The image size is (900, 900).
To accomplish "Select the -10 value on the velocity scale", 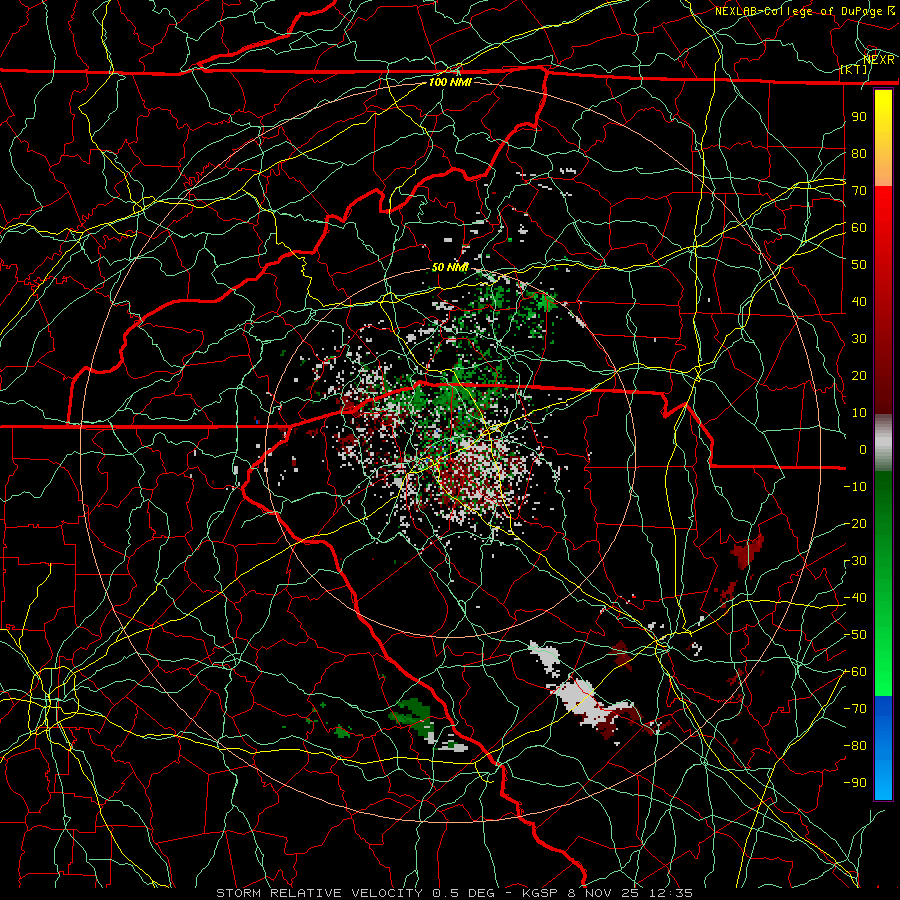I will 855,487.
